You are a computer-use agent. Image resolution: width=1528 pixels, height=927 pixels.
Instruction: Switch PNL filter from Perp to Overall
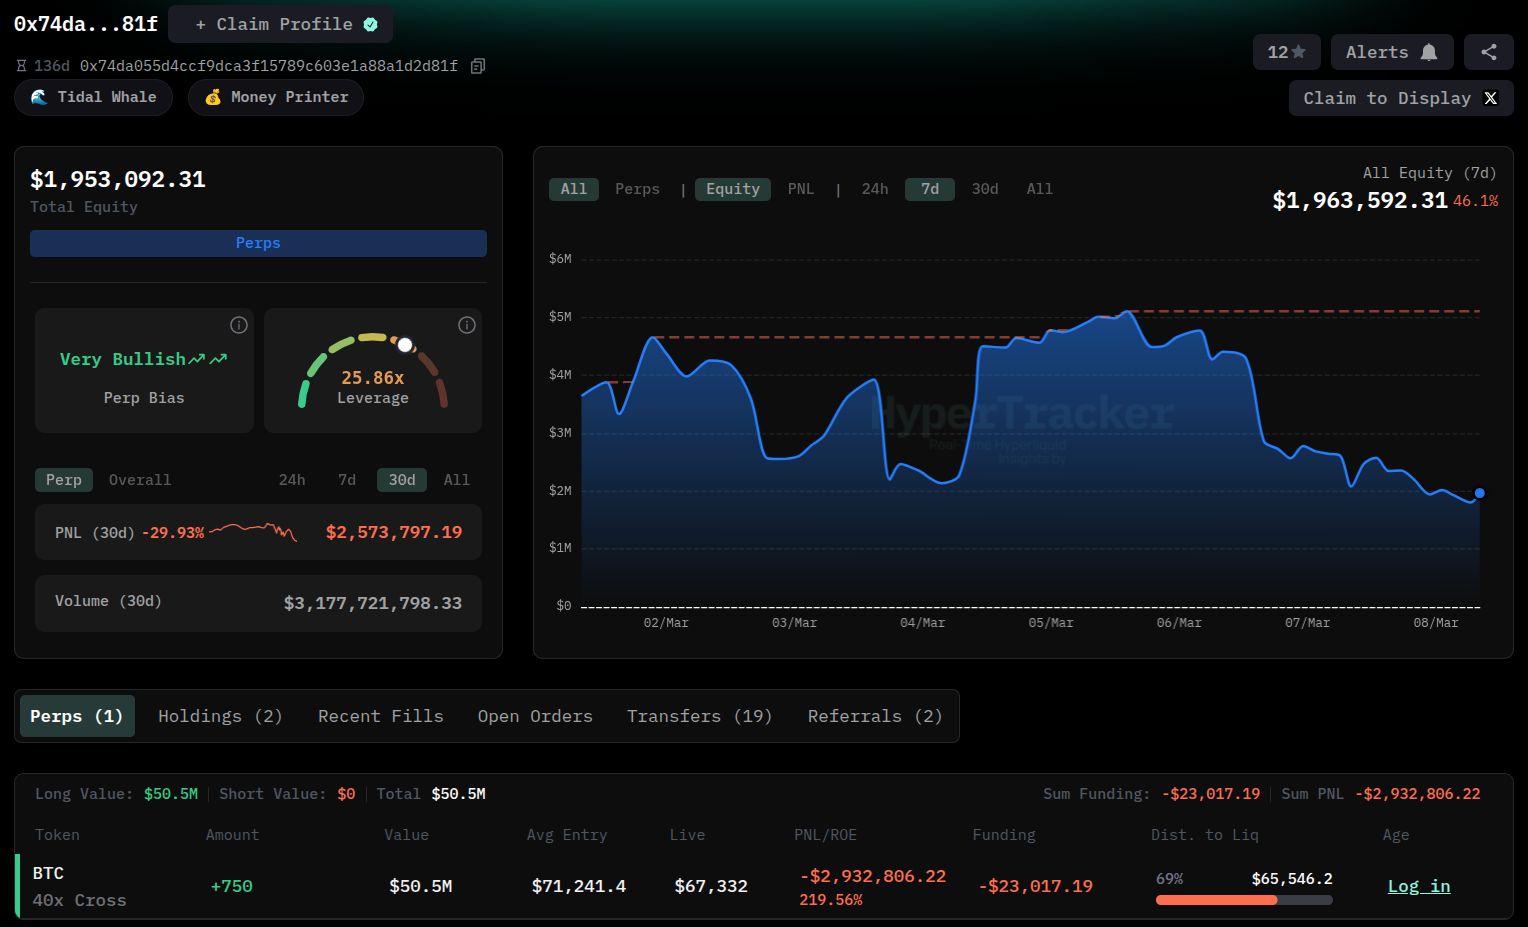pyautogui.click(x=139, y=480)
